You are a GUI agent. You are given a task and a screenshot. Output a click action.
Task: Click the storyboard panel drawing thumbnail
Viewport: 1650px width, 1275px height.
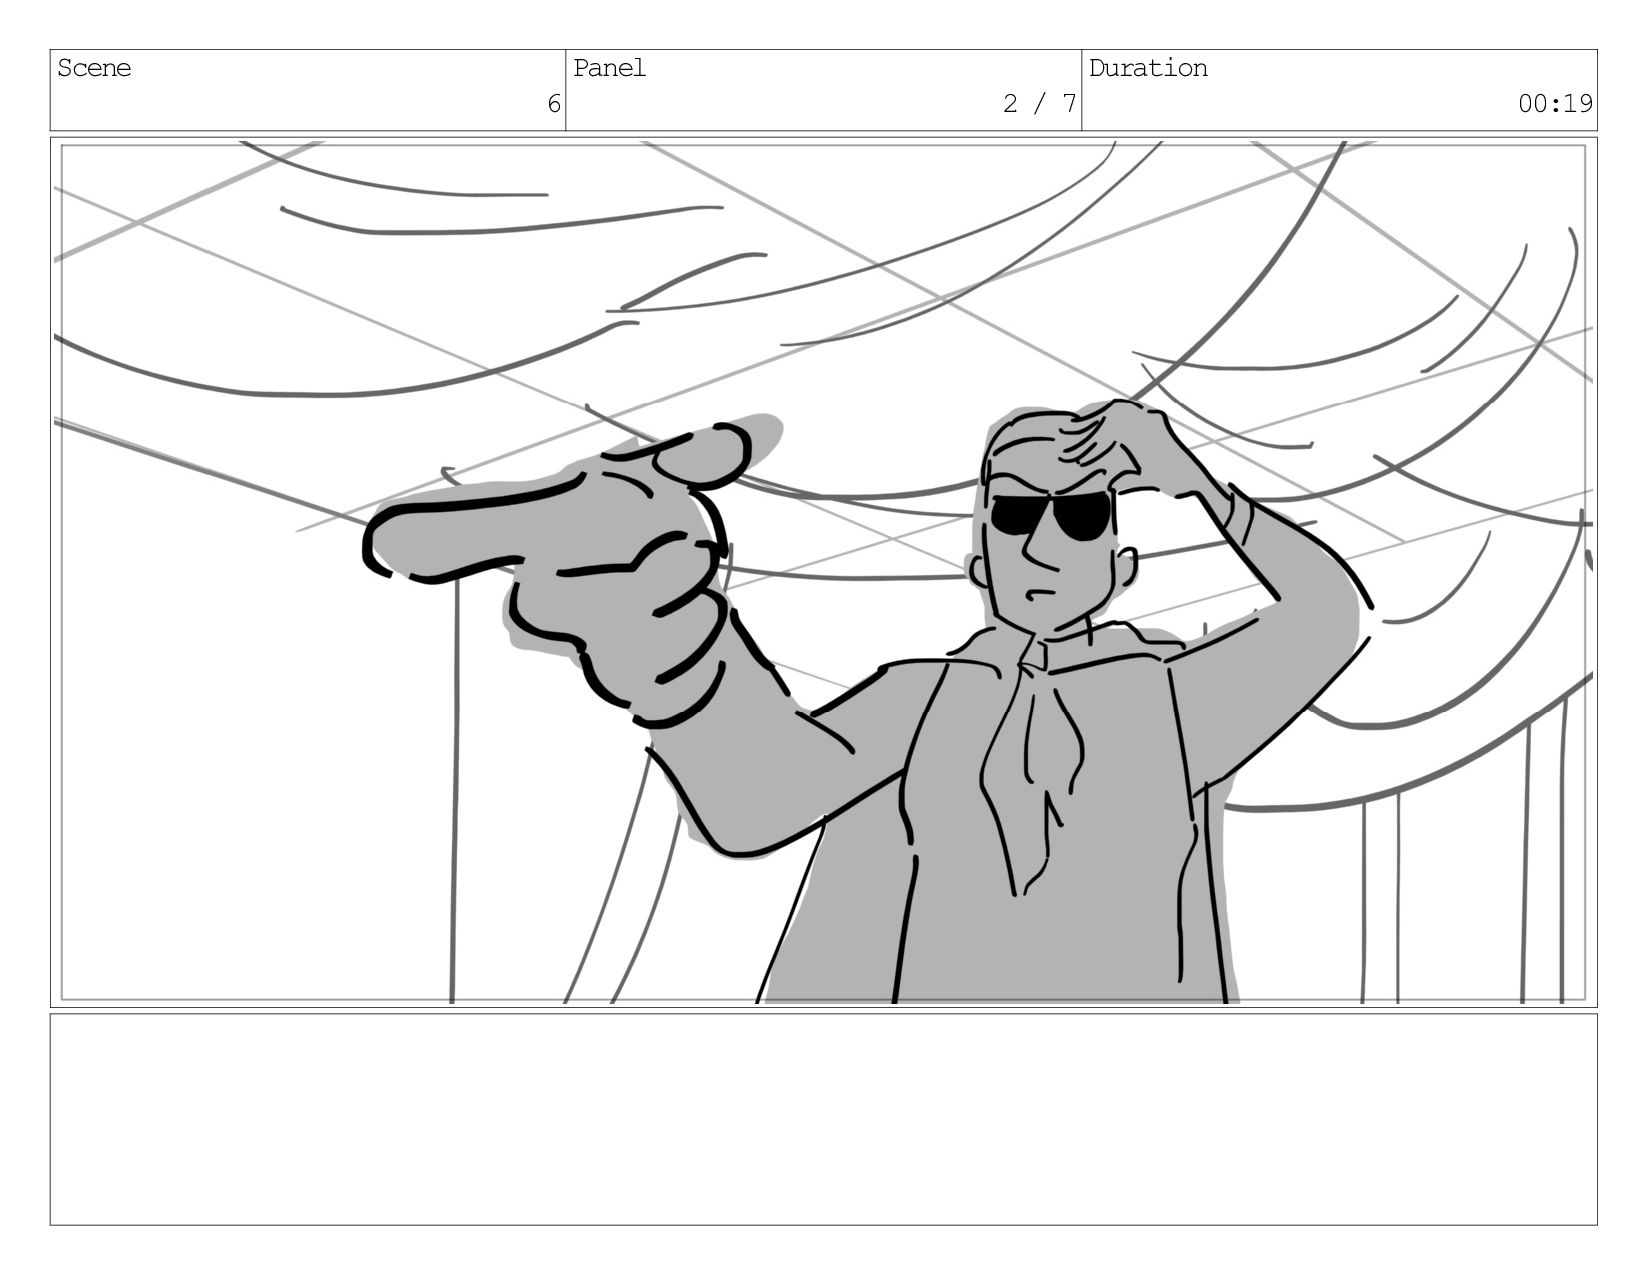(x=824, y=572)
